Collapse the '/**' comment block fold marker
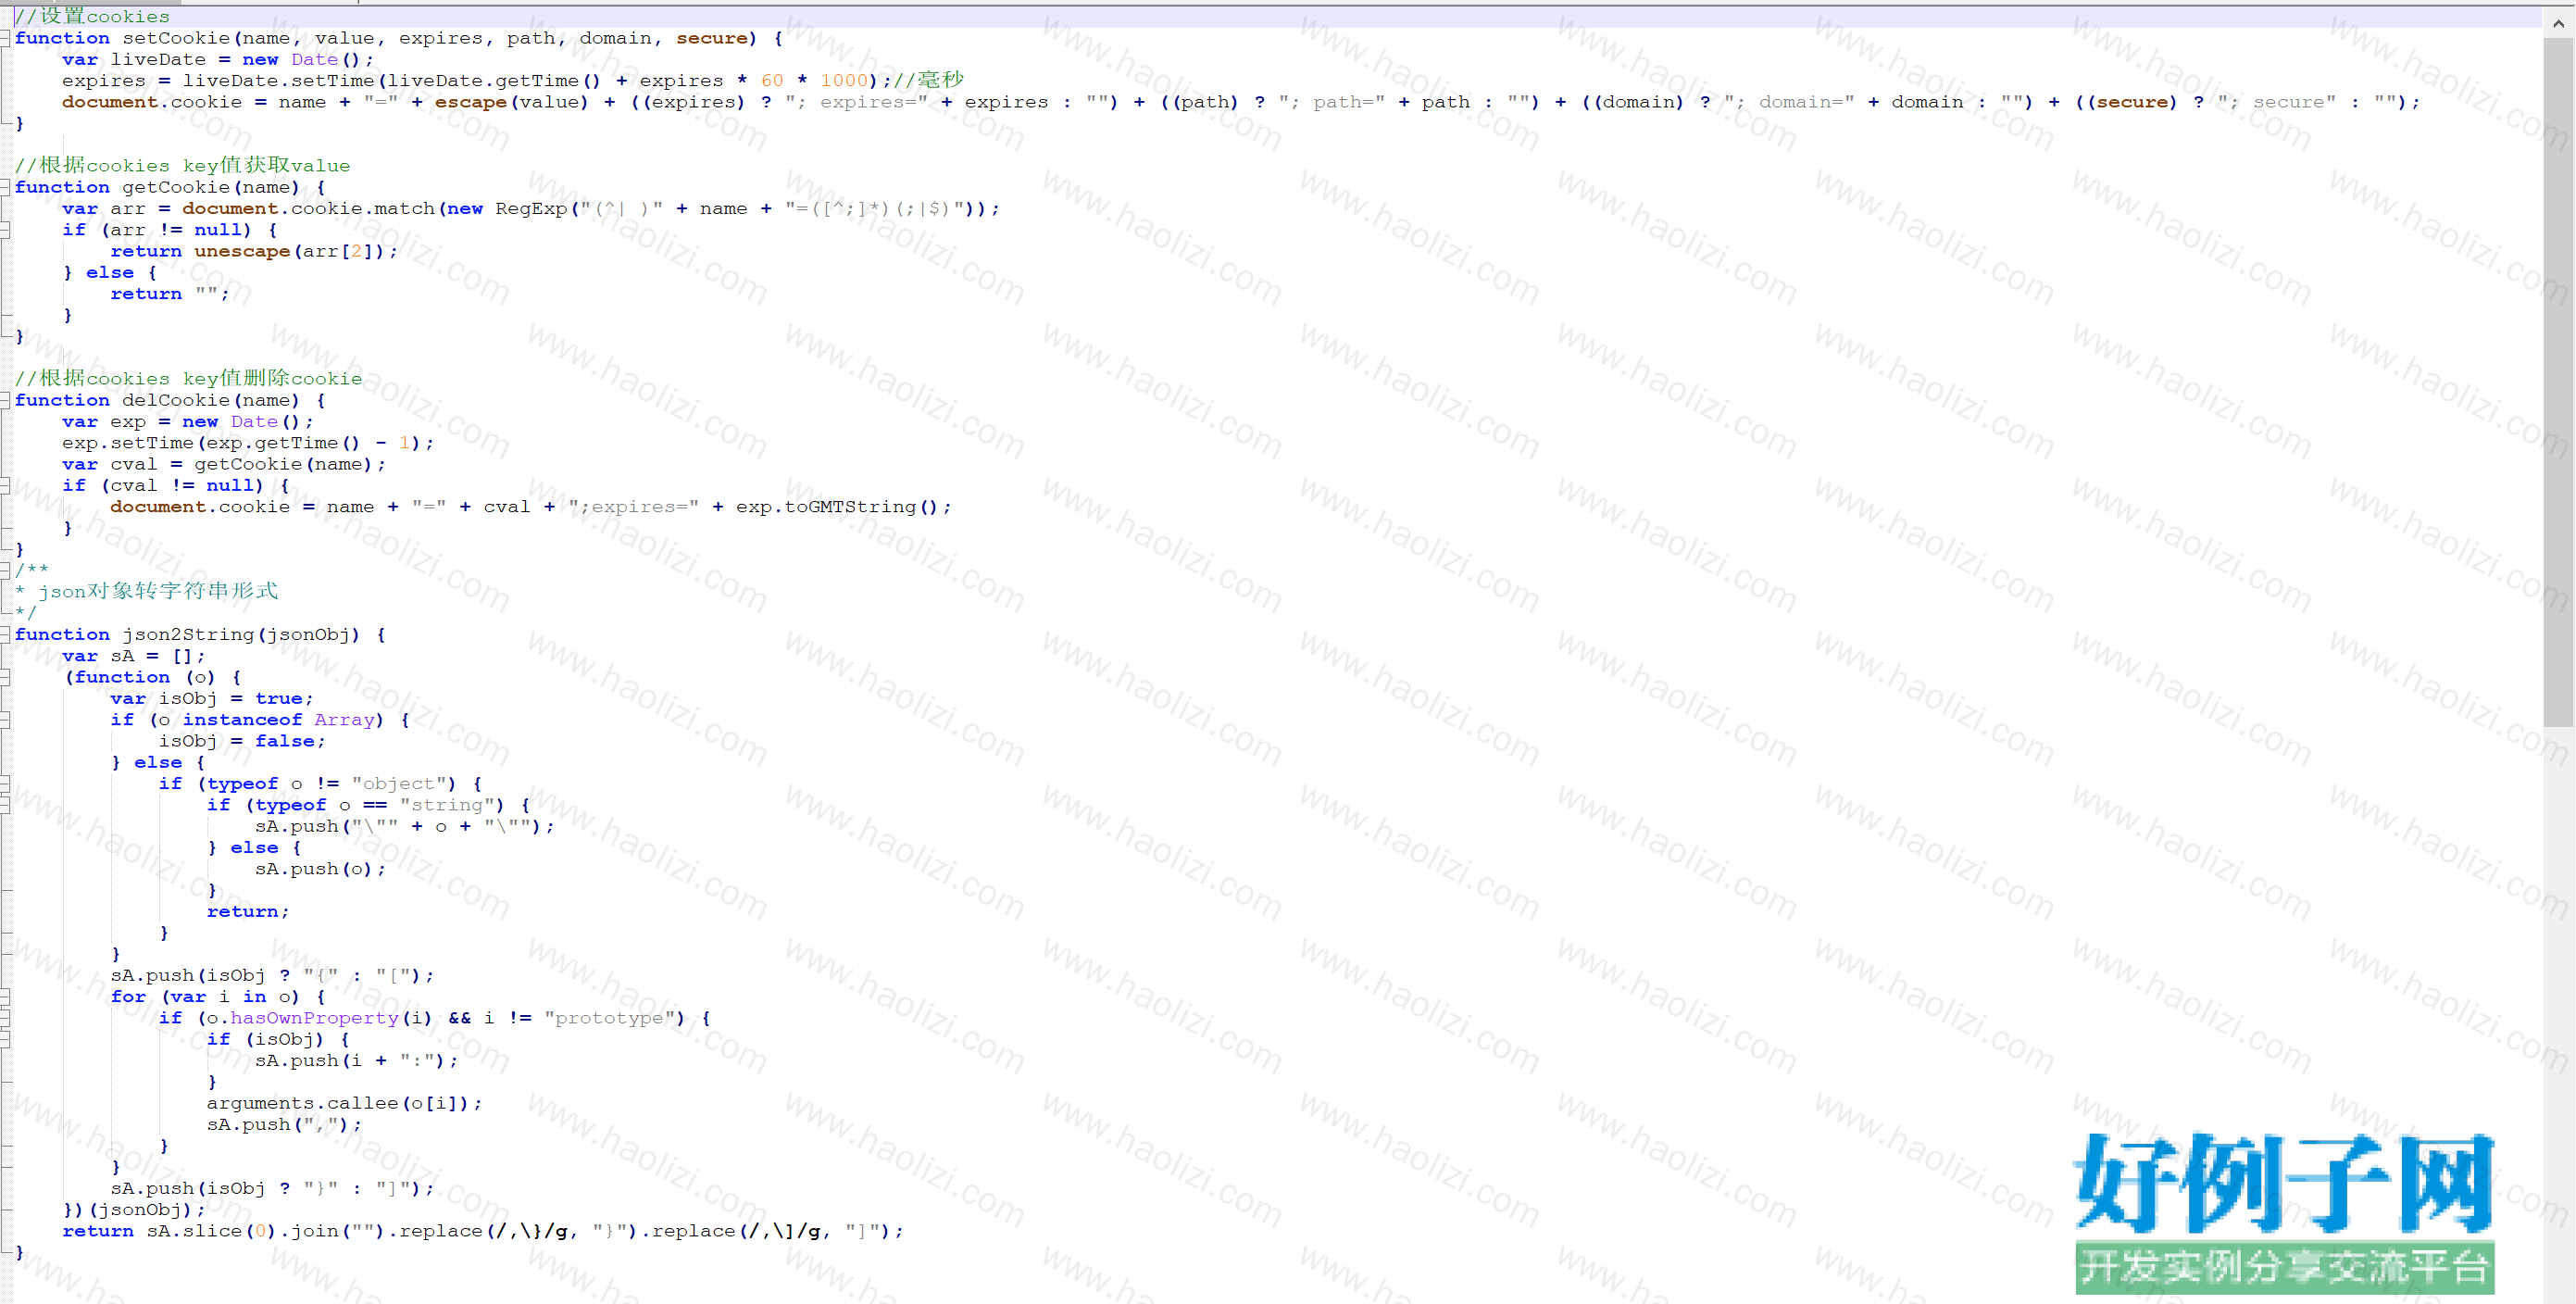2576x1304 pixels. [x=5, y=570]
